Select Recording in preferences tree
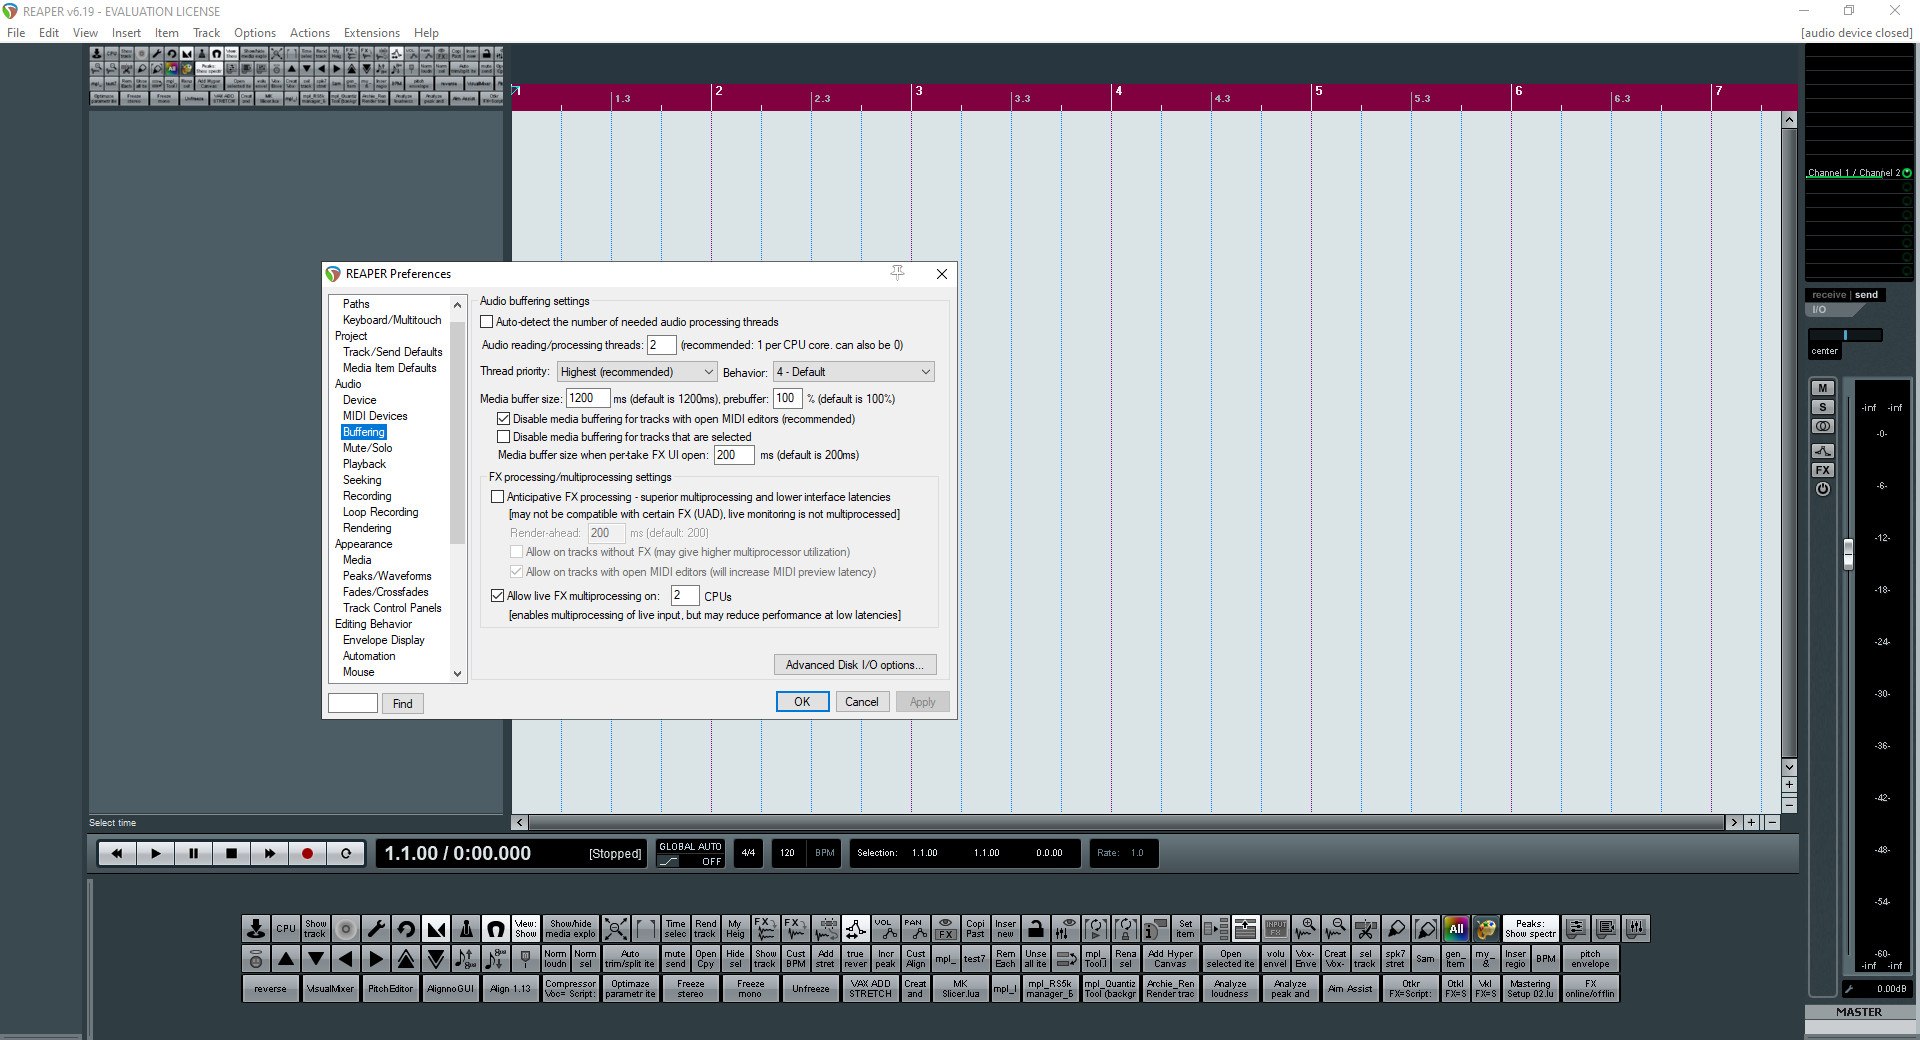 (367, 496)
